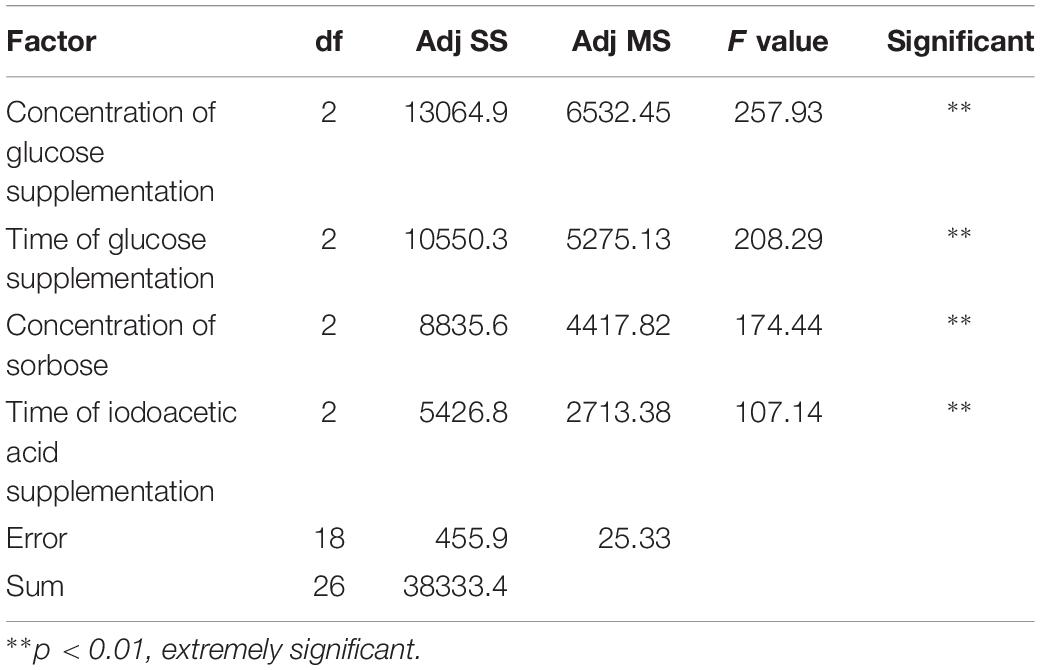Select the Adj MS column header

click(x=621, y=42)
